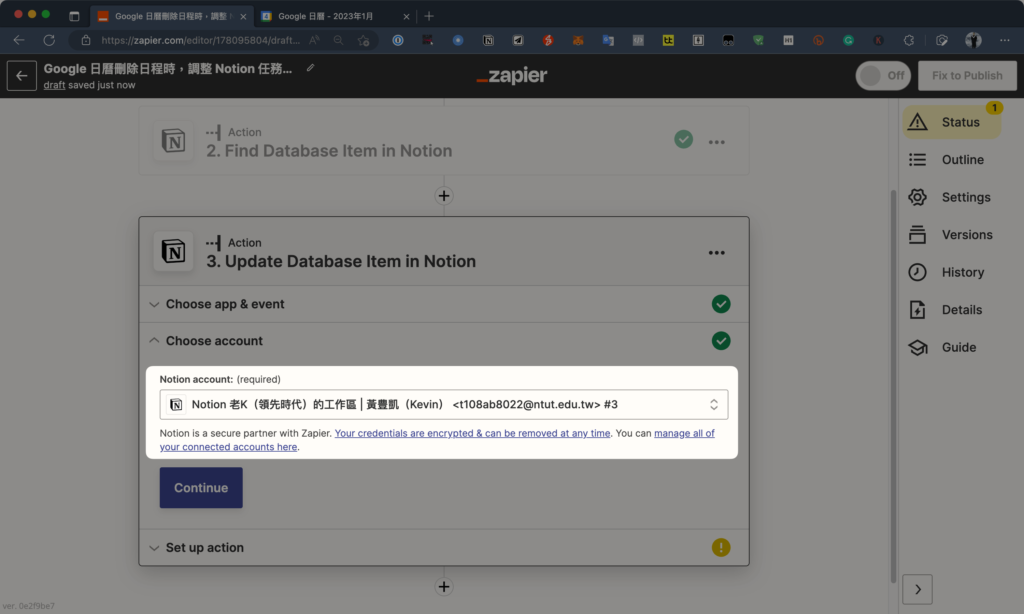This screenshot has height=614, width=1024.
Task: Click the zoom magnifier in address bar
Action: (x=338, y=40)
